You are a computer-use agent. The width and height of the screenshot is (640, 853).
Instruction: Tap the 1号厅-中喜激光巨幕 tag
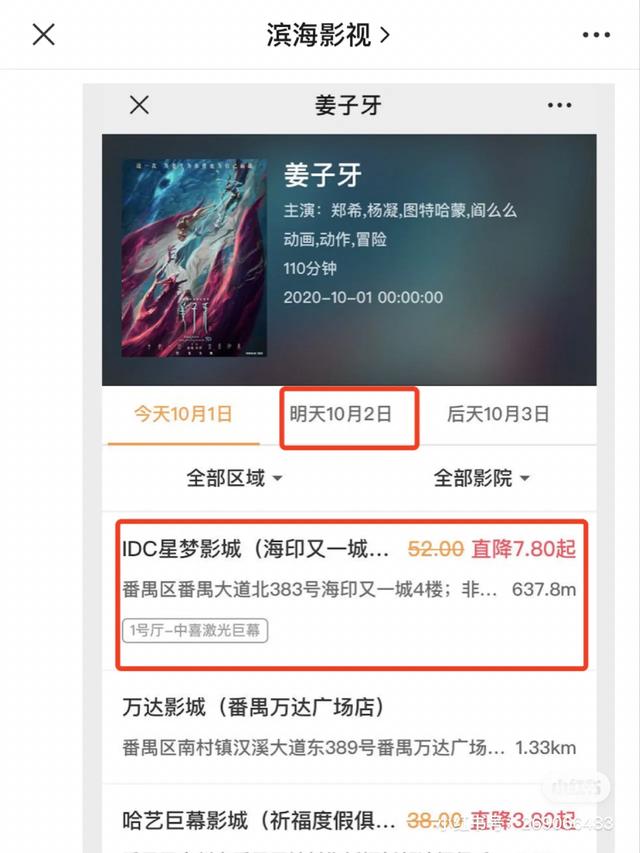pos(195,631)
